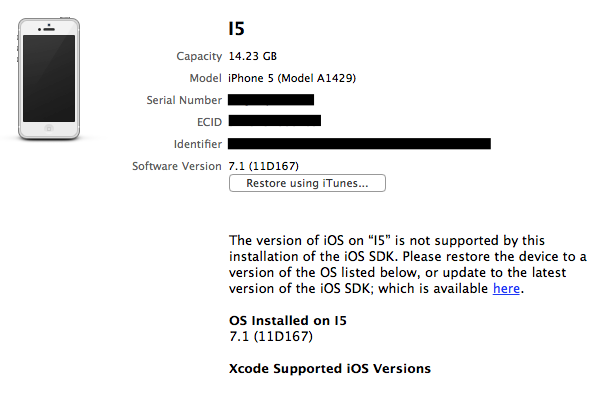The height and width of the screenshot is (409, 610).
Task: Click the redacted Identifier value
Action: point(359,144)
